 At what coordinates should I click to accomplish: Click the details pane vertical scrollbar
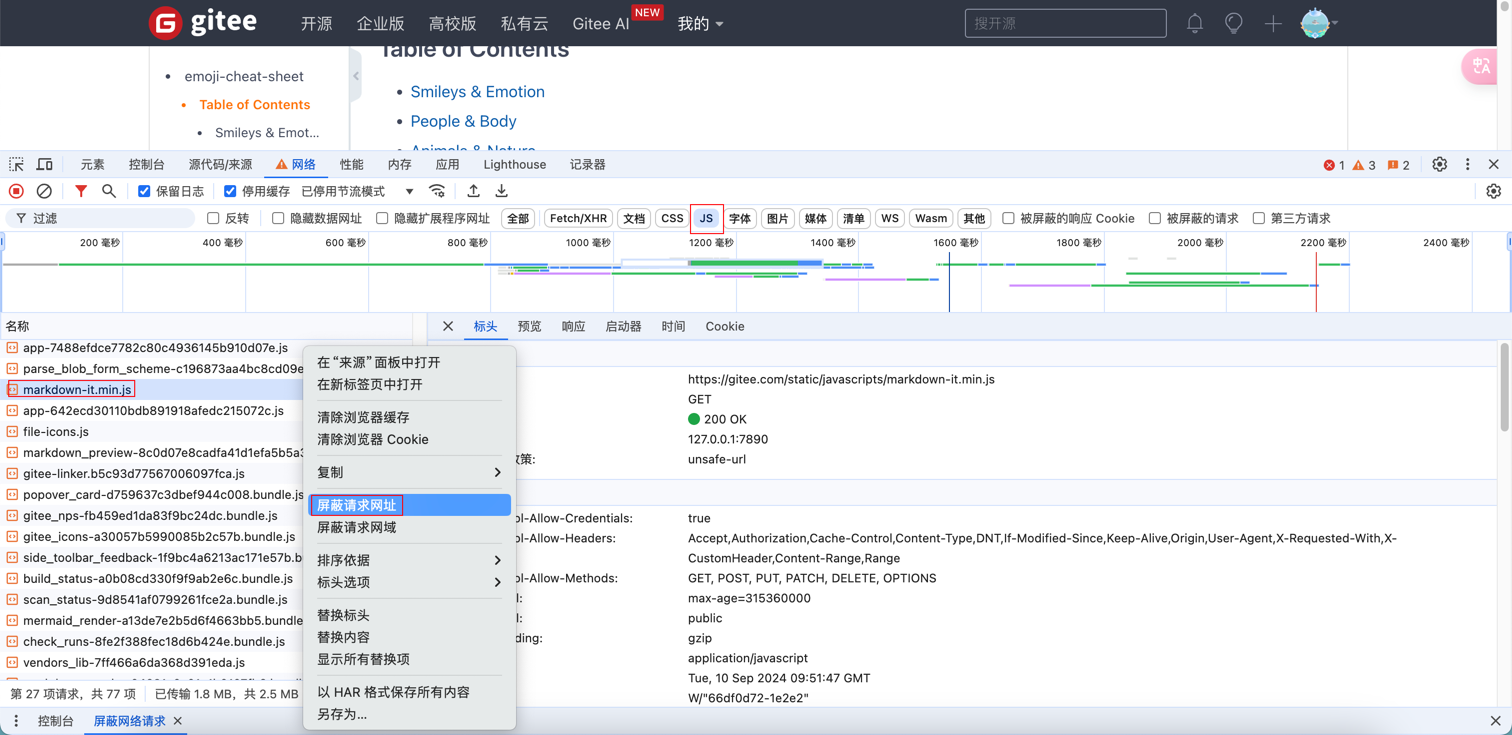[1504, 386]
